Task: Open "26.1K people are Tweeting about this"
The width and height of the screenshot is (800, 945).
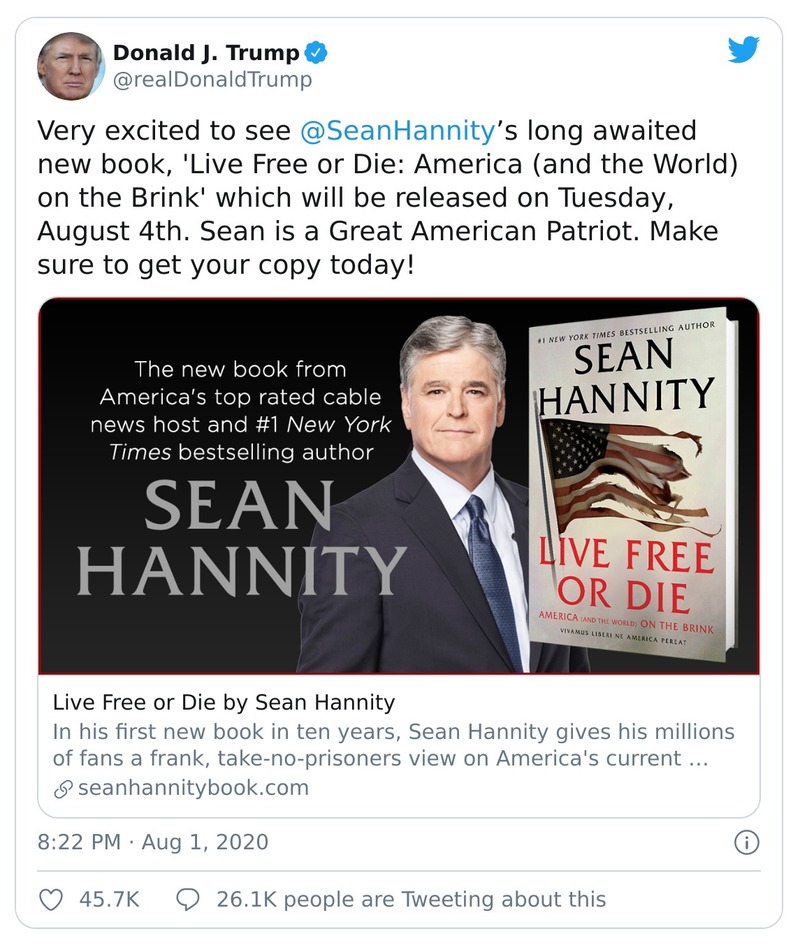Action: (x=410, y=899)
